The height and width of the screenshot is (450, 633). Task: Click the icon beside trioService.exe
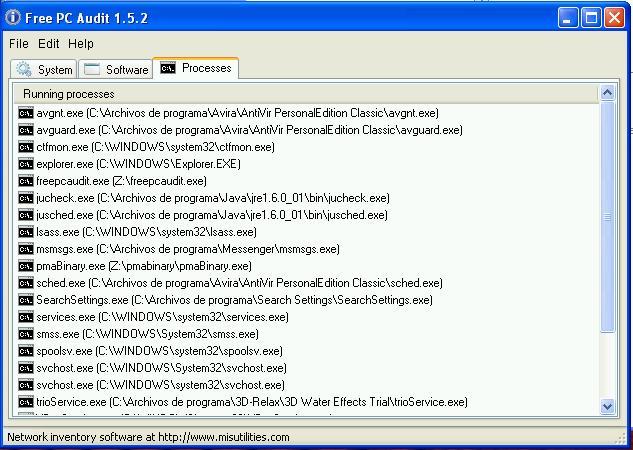tap(26, 402)
